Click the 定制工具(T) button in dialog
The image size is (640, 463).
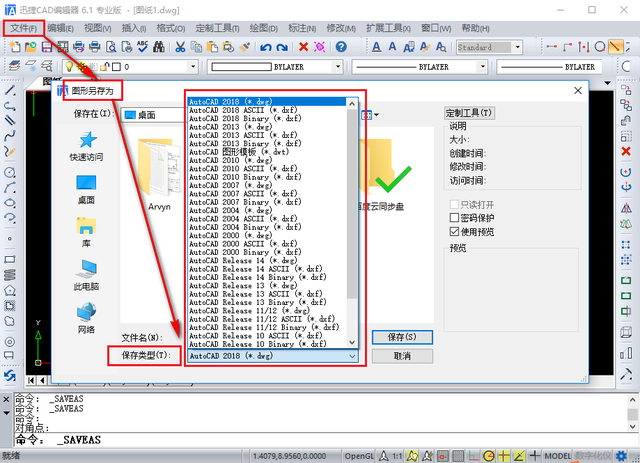tap(469, 113)
